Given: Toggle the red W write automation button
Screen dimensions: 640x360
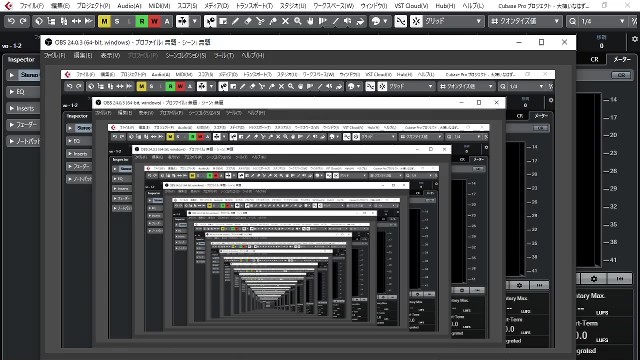Looking at the screenshot, I should pos(154,21).
